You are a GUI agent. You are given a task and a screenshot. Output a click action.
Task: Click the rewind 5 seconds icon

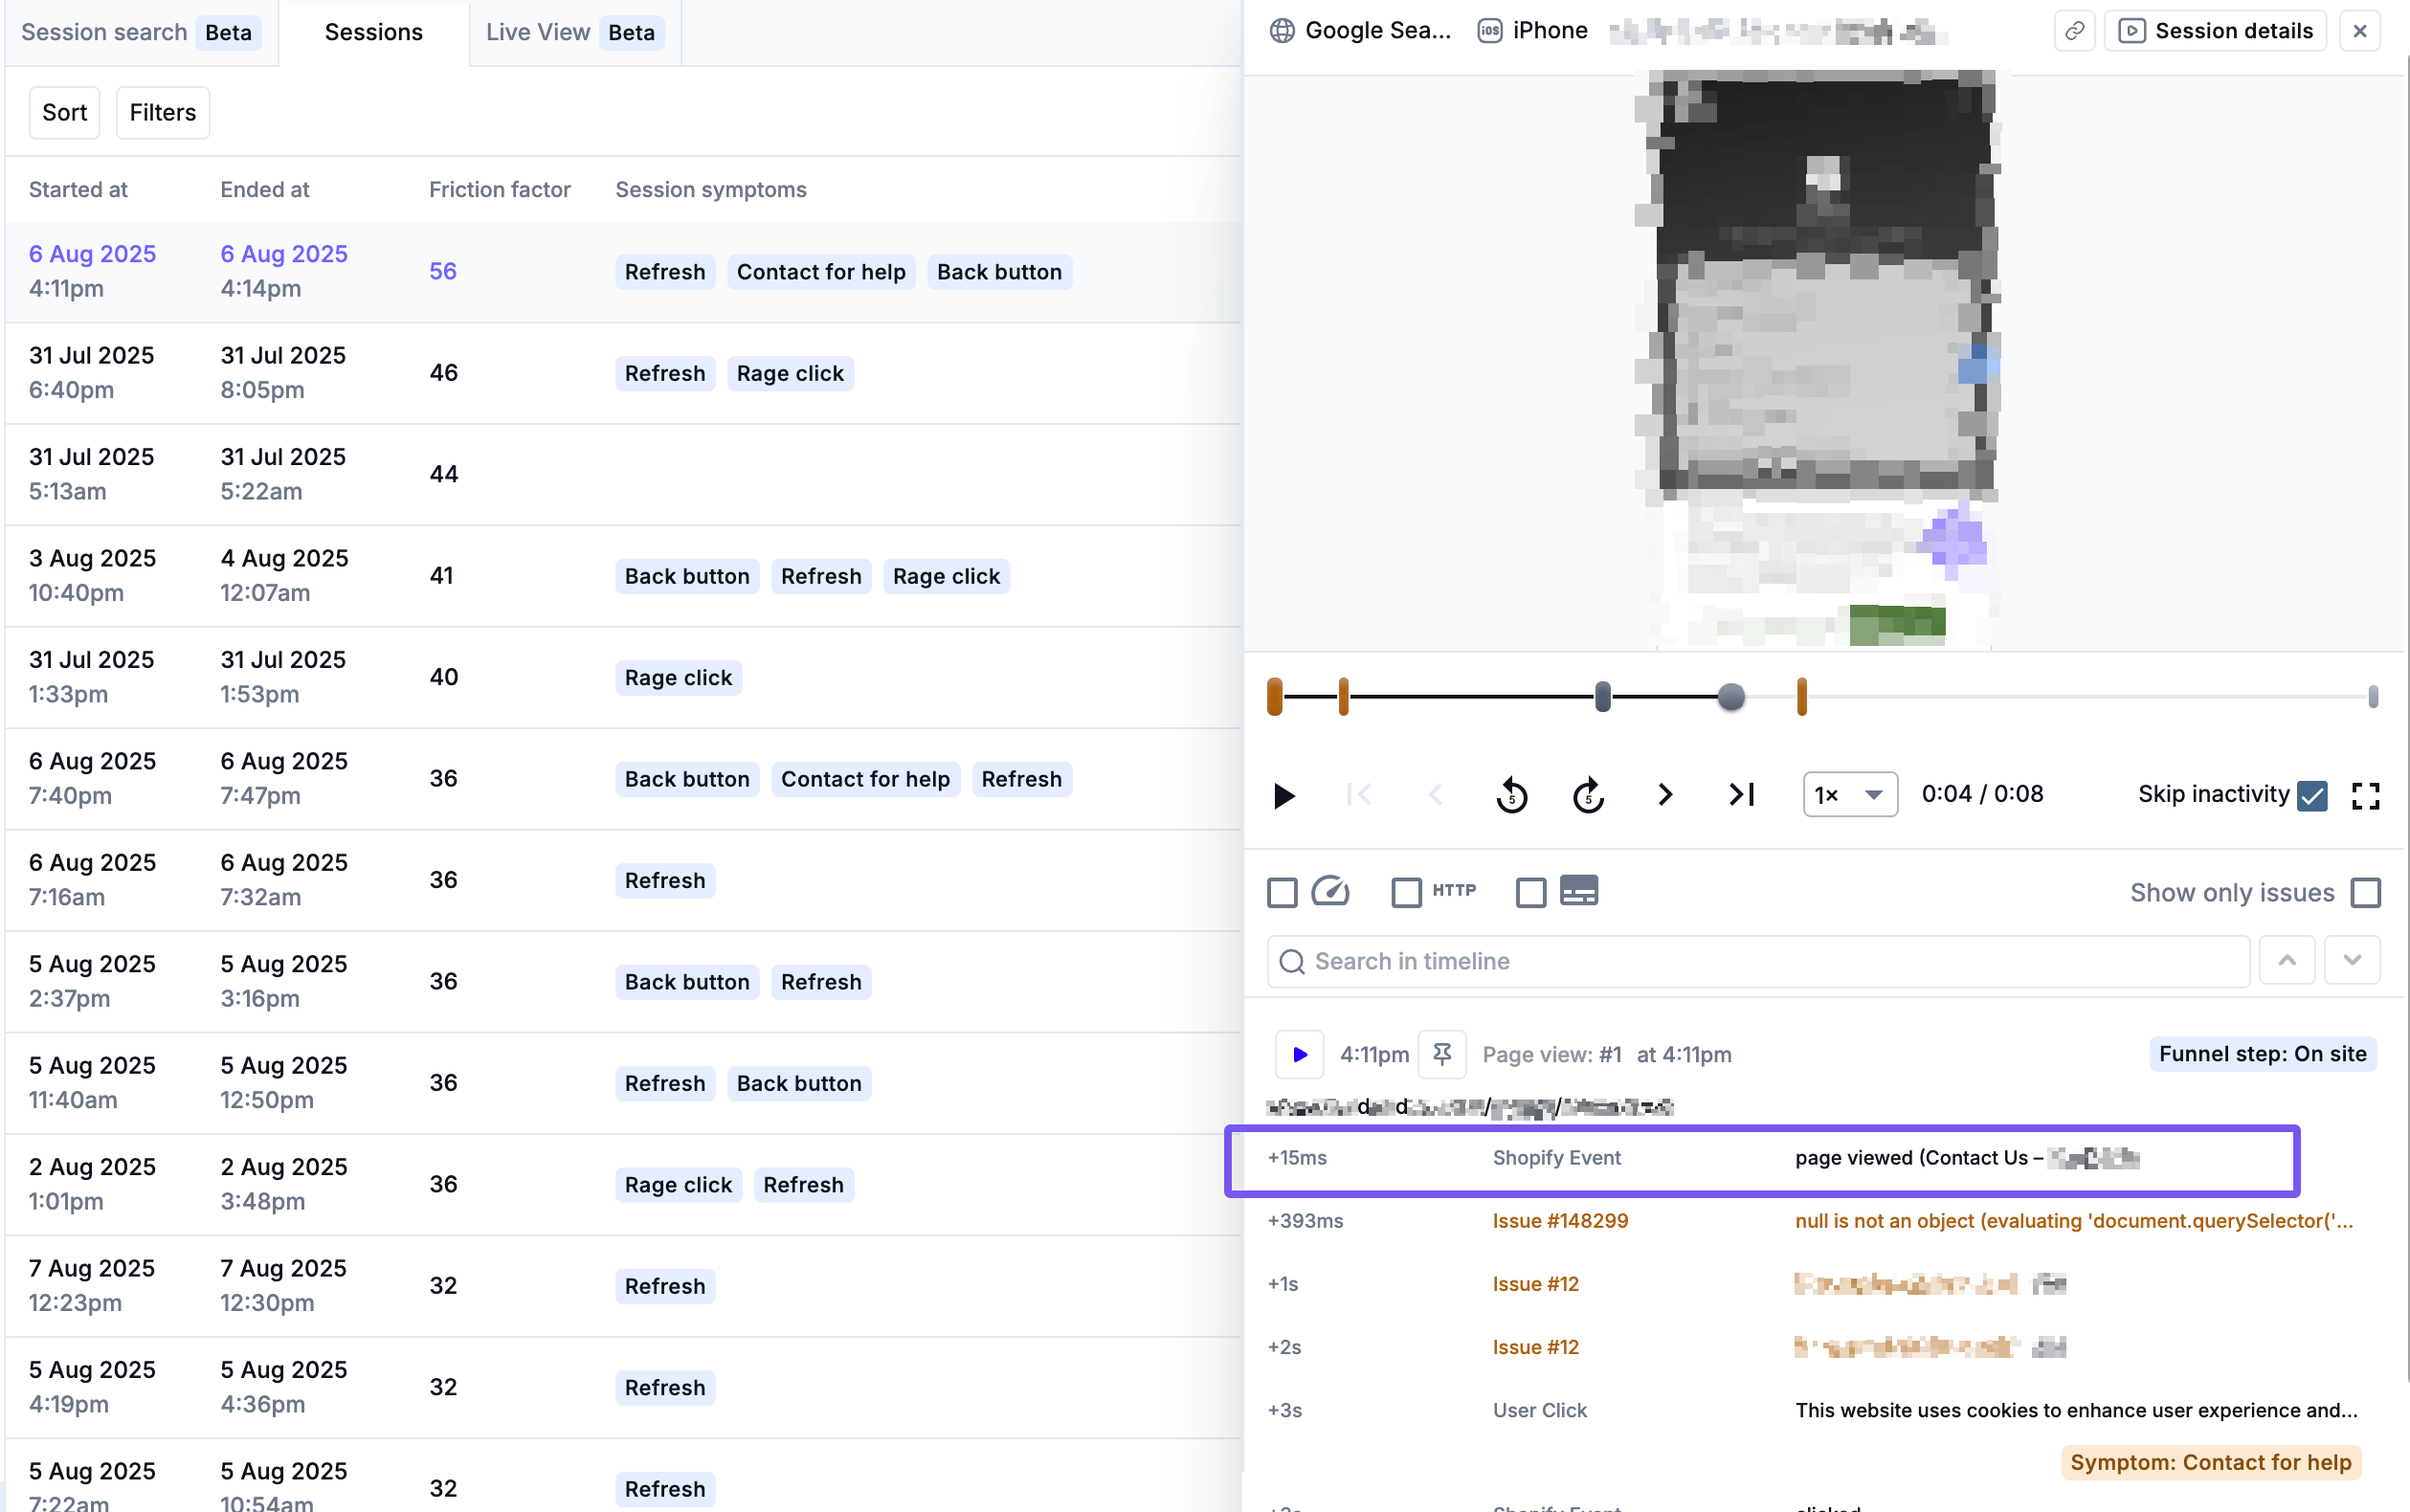pyautogui.click(x=1512, y=795)
